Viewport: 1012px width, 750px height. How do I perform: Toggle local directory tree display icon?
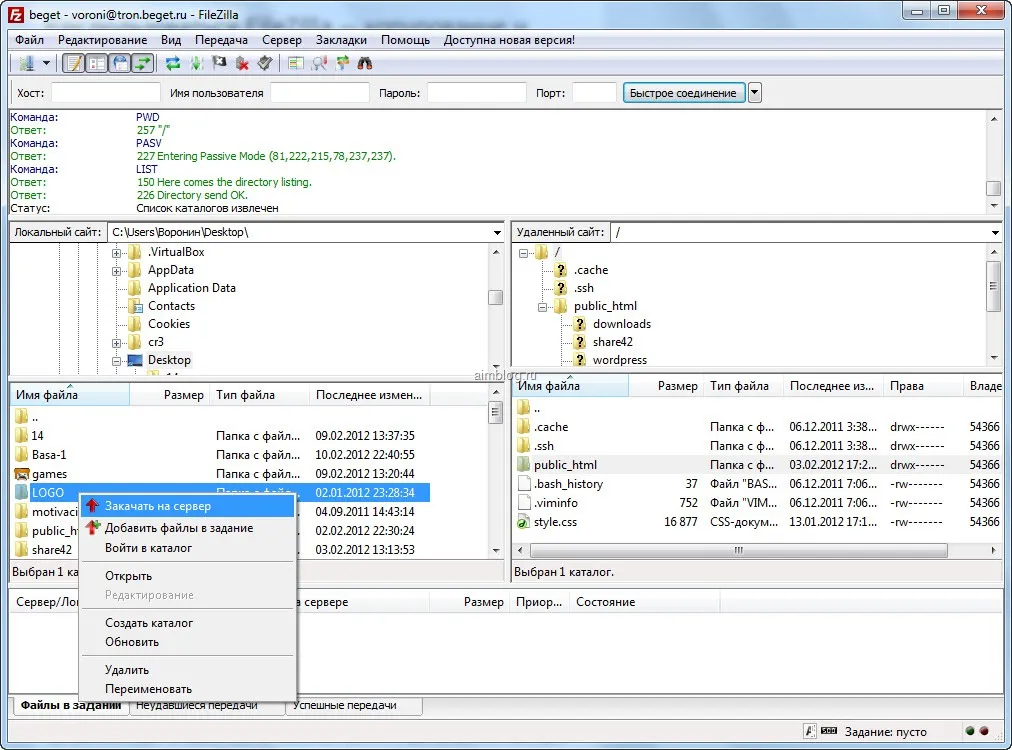[97, 63]
